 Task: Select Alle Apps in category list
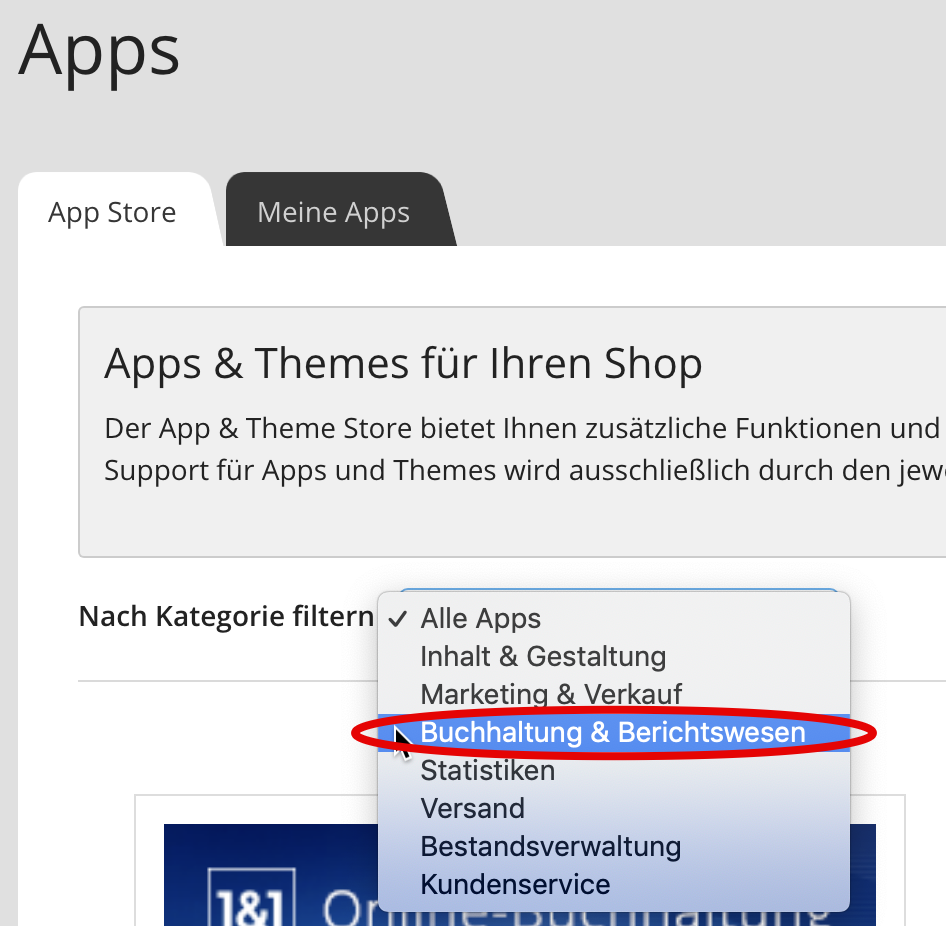click(614, 618)
